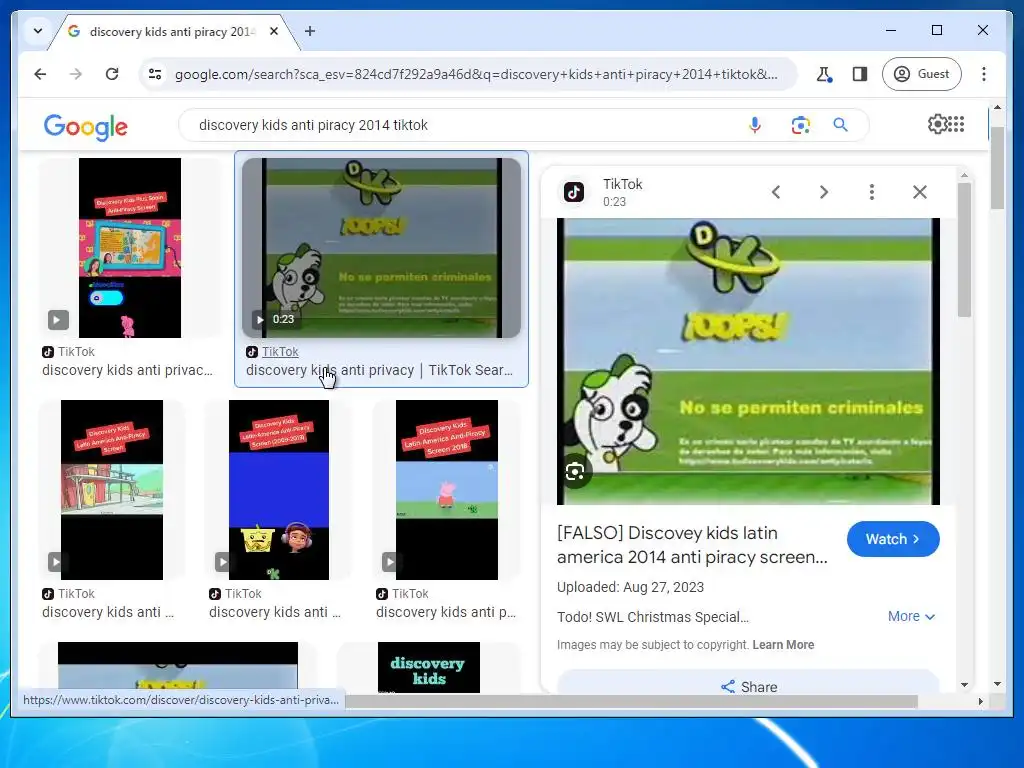Screen dimensions: 1024x768
Task: Open the Peppa Pig 2018 anti-piracy thumbnail
Action: 447,490
